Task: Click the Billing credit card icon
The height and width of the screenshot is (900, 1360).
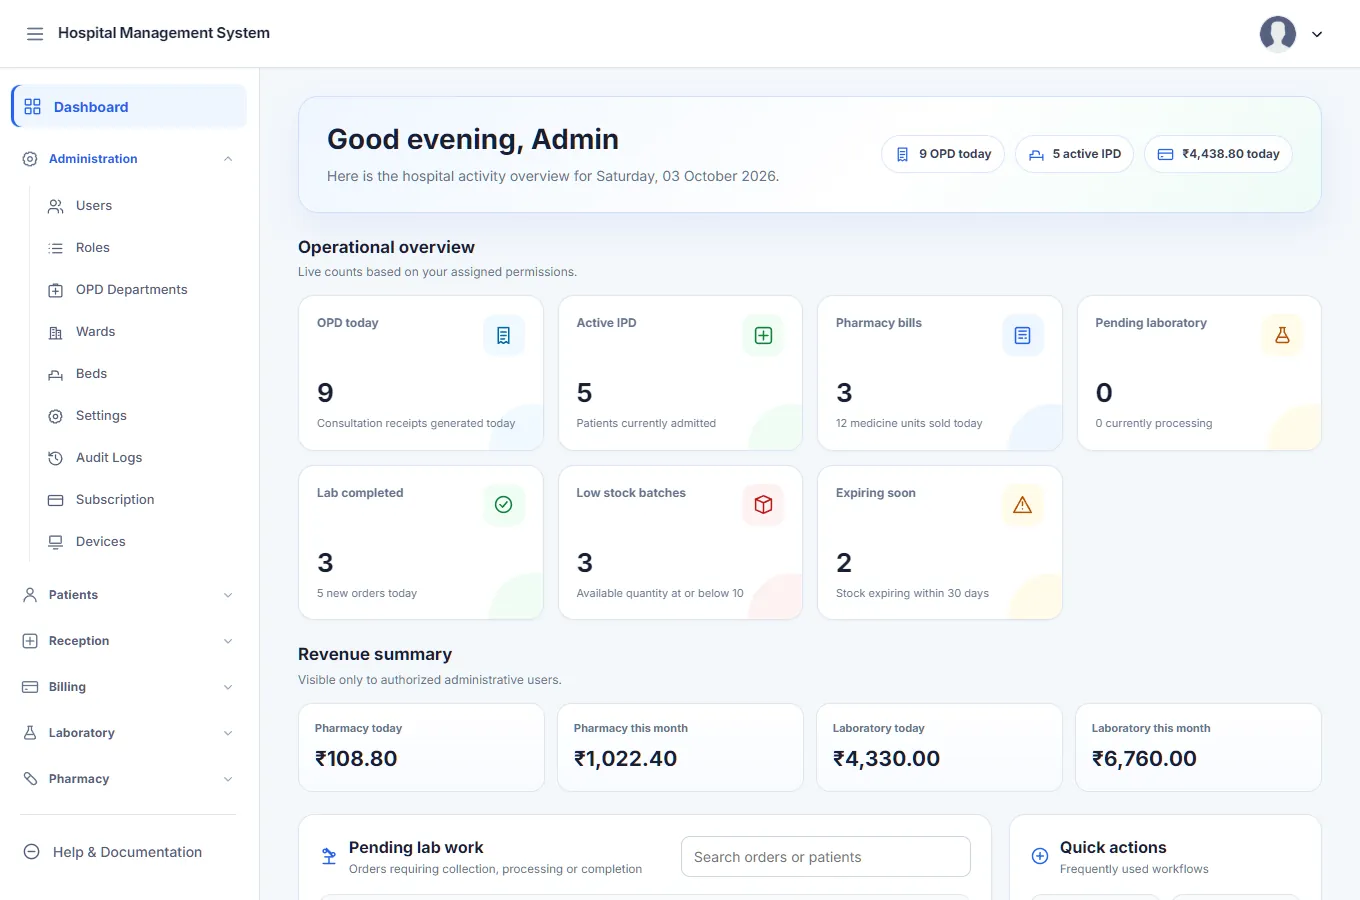Action: (30, 687)
